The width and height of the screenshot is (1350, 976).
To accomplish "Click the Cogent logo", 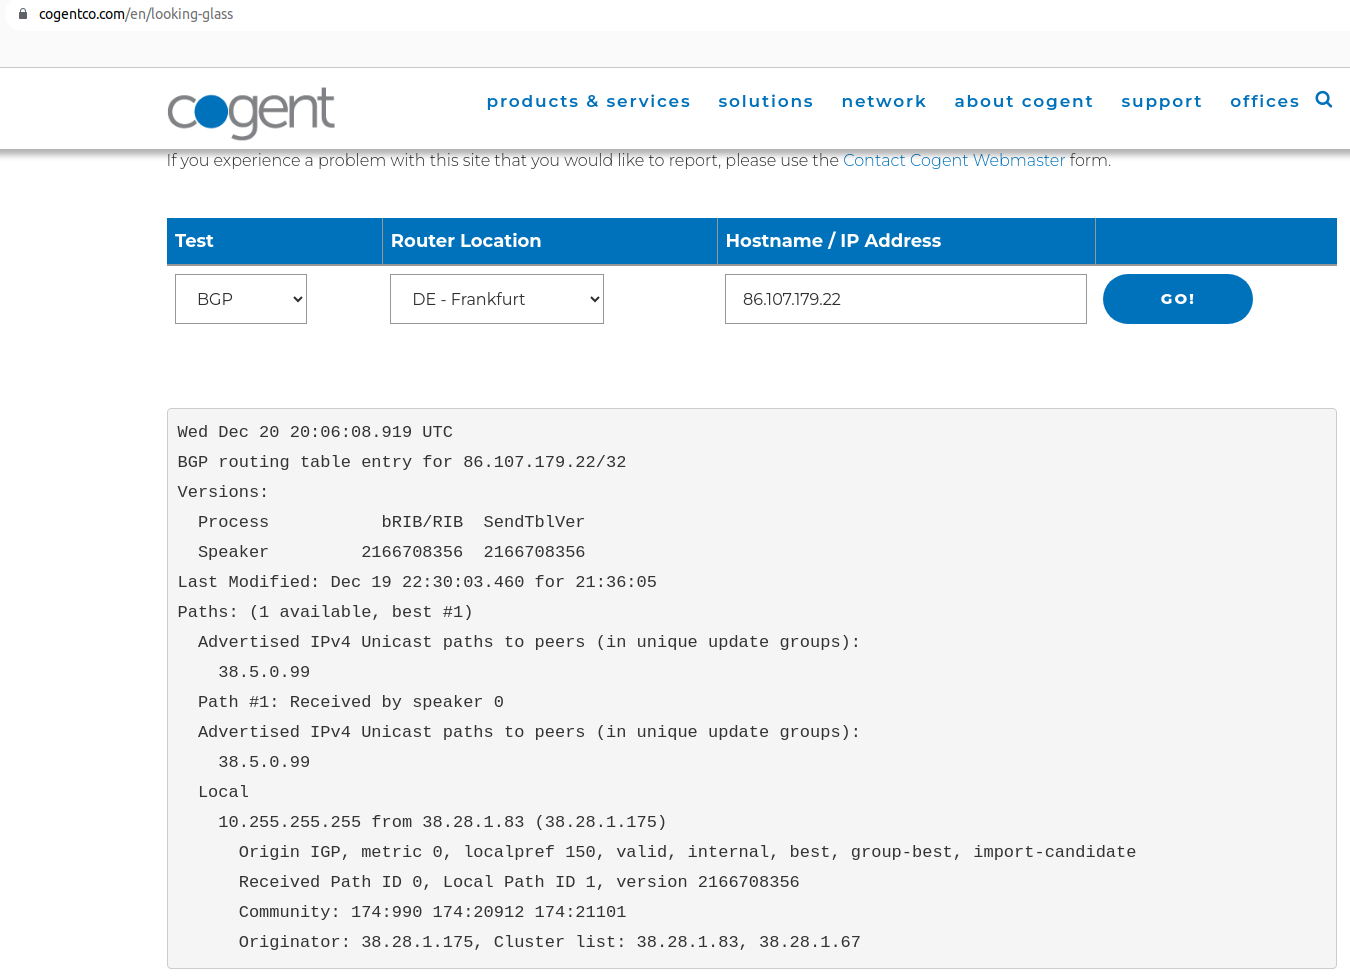I will pos(251,112).
